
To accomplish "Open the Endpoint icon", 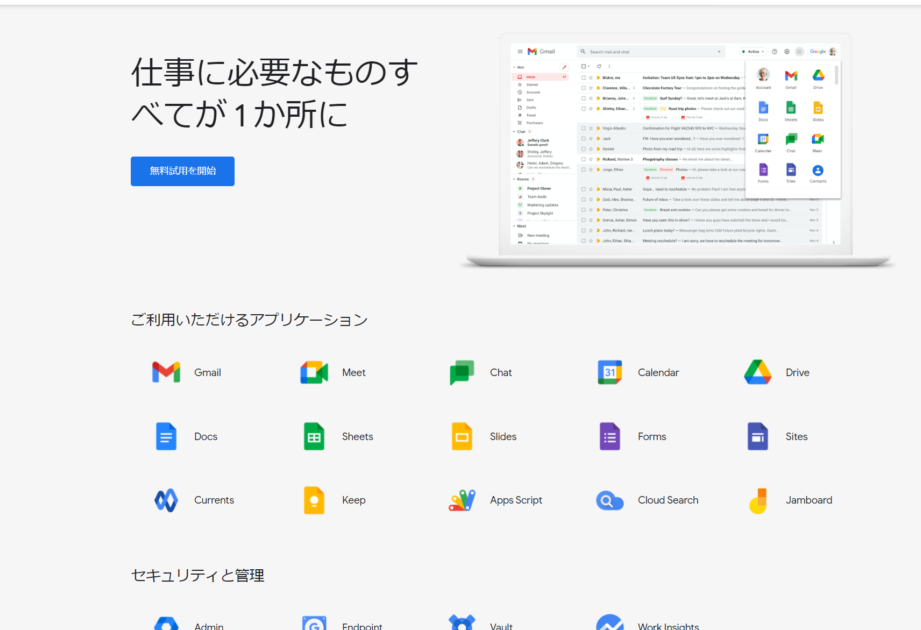I will [314, 624].
